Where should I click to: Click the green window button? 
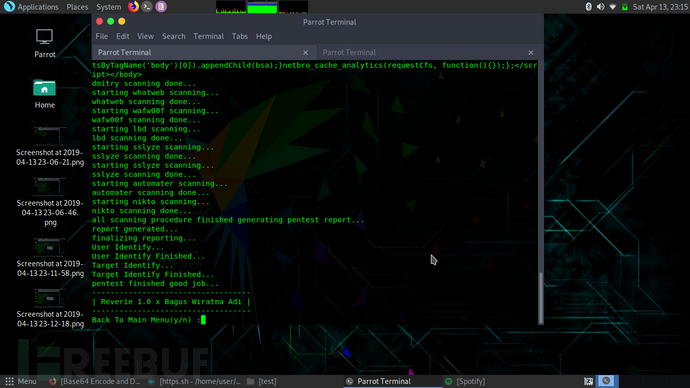pos(110,21)
